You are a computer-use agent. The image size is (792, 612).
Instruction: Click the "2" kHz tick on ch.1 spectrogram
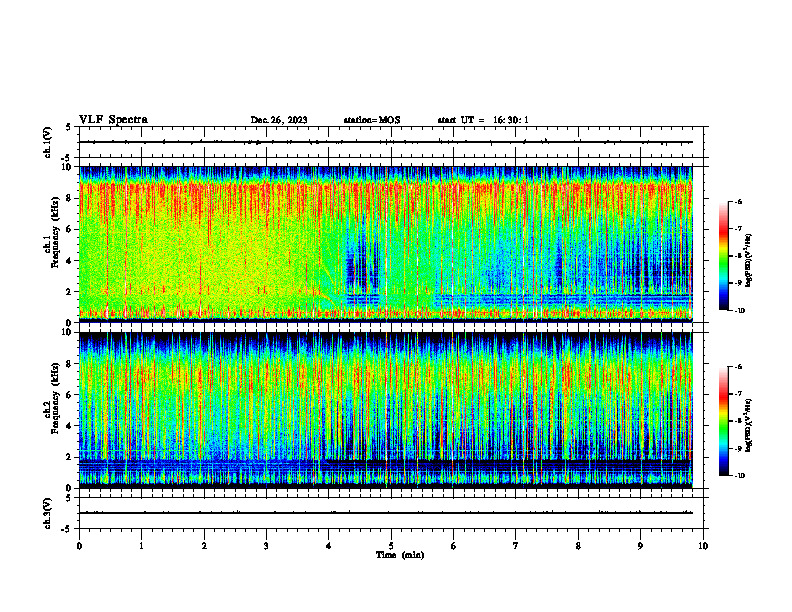pyautogui.click(x=68, y=291)
